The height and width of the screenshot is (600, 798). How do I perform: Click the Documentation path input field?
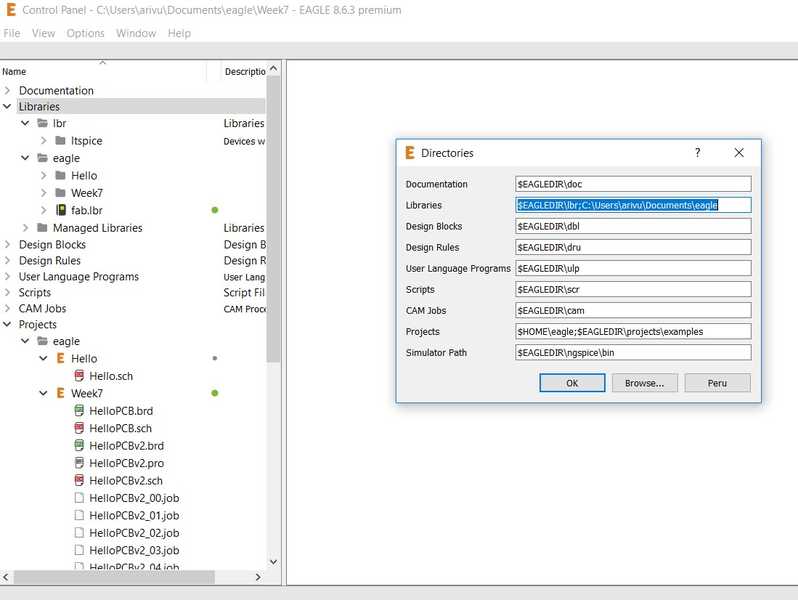click(x=633, y=184)
